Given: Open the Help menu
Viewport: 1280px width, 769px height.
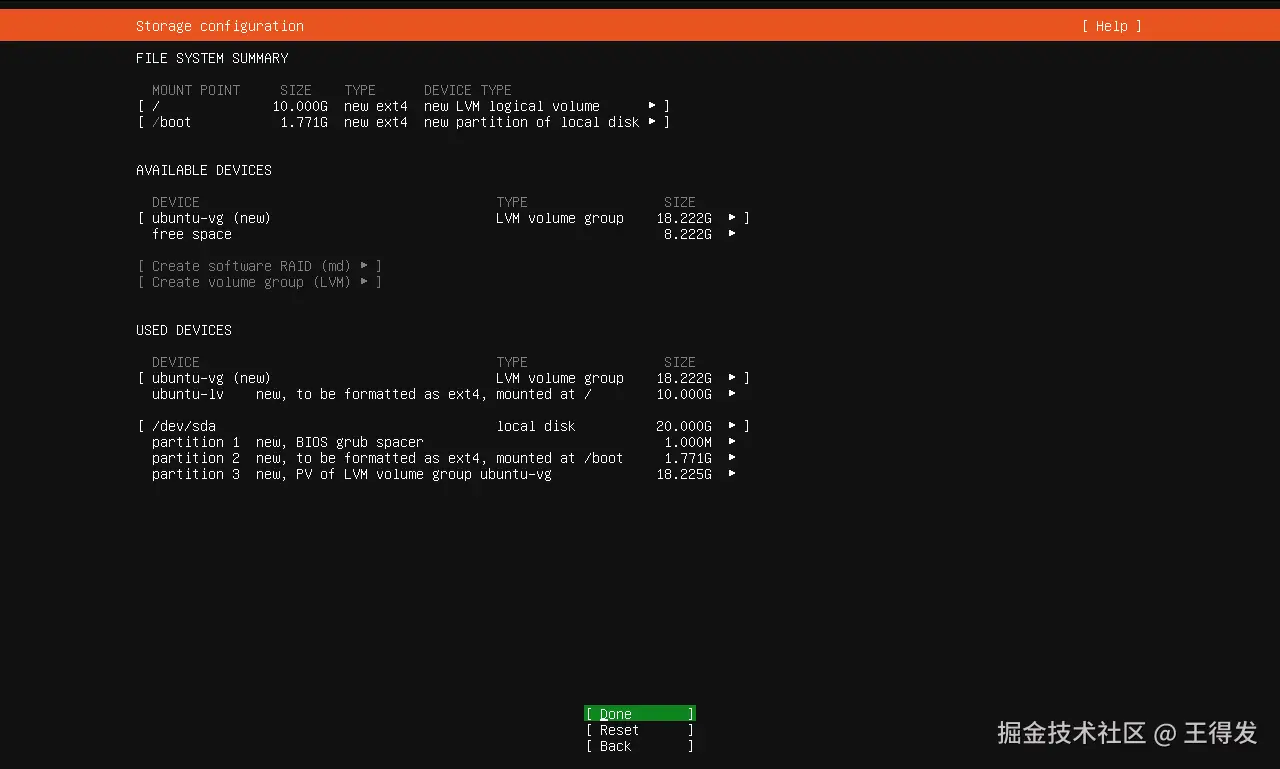Looking at the screenshot, I should click(1111, 26).
